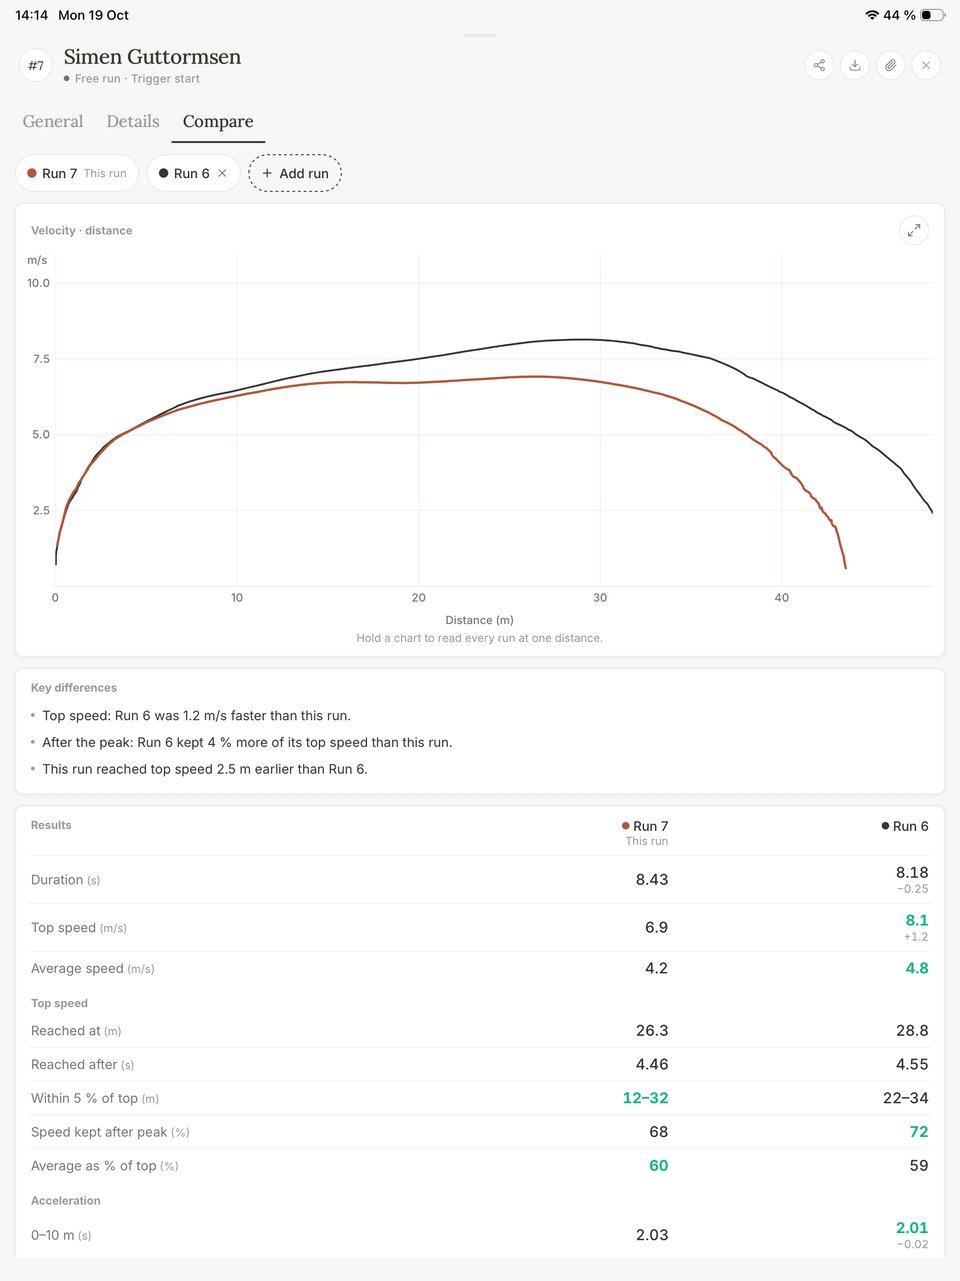Tap 'Hold a chart to read every run' hint

(x=480, y=638)
